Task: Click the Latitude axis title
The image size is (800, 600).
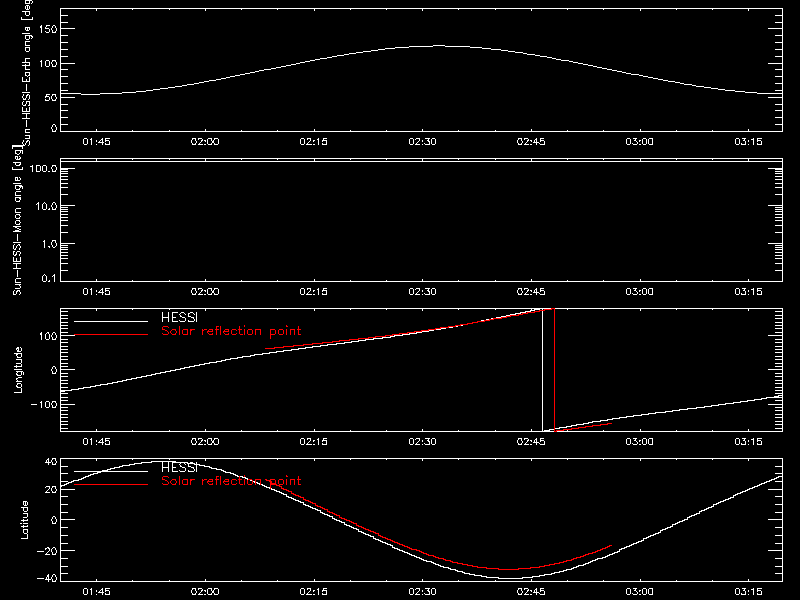Action: (x=24, y=520)
